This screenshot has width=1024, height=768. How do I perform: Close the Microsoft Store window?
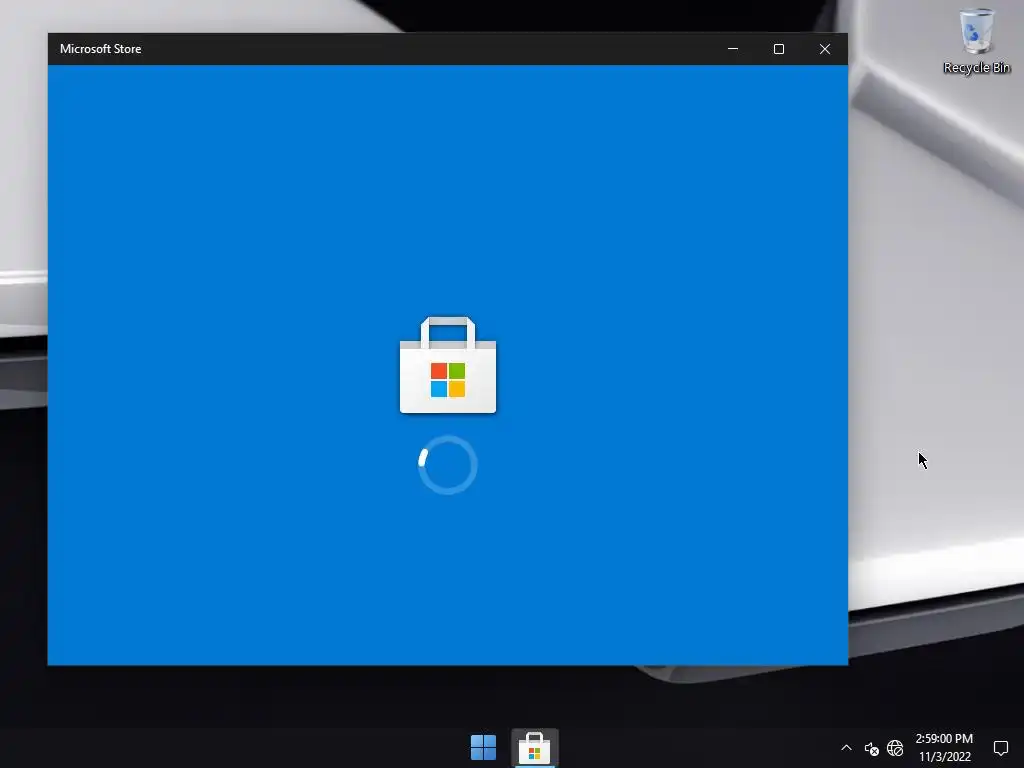(825, 49)
